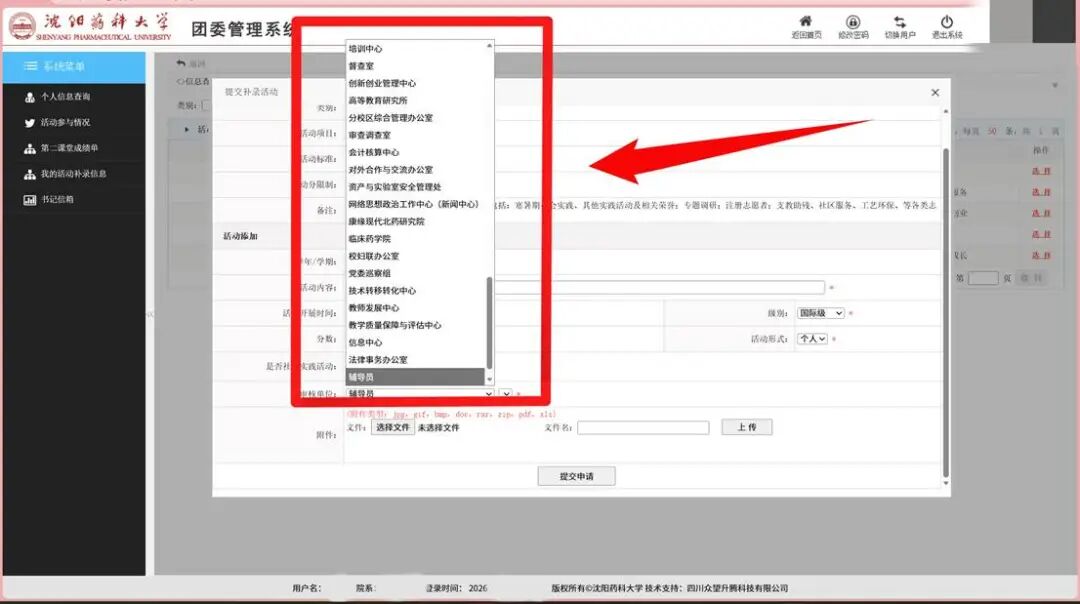Click the power icon to exit system (退出系统)

(x=947, y=22)
